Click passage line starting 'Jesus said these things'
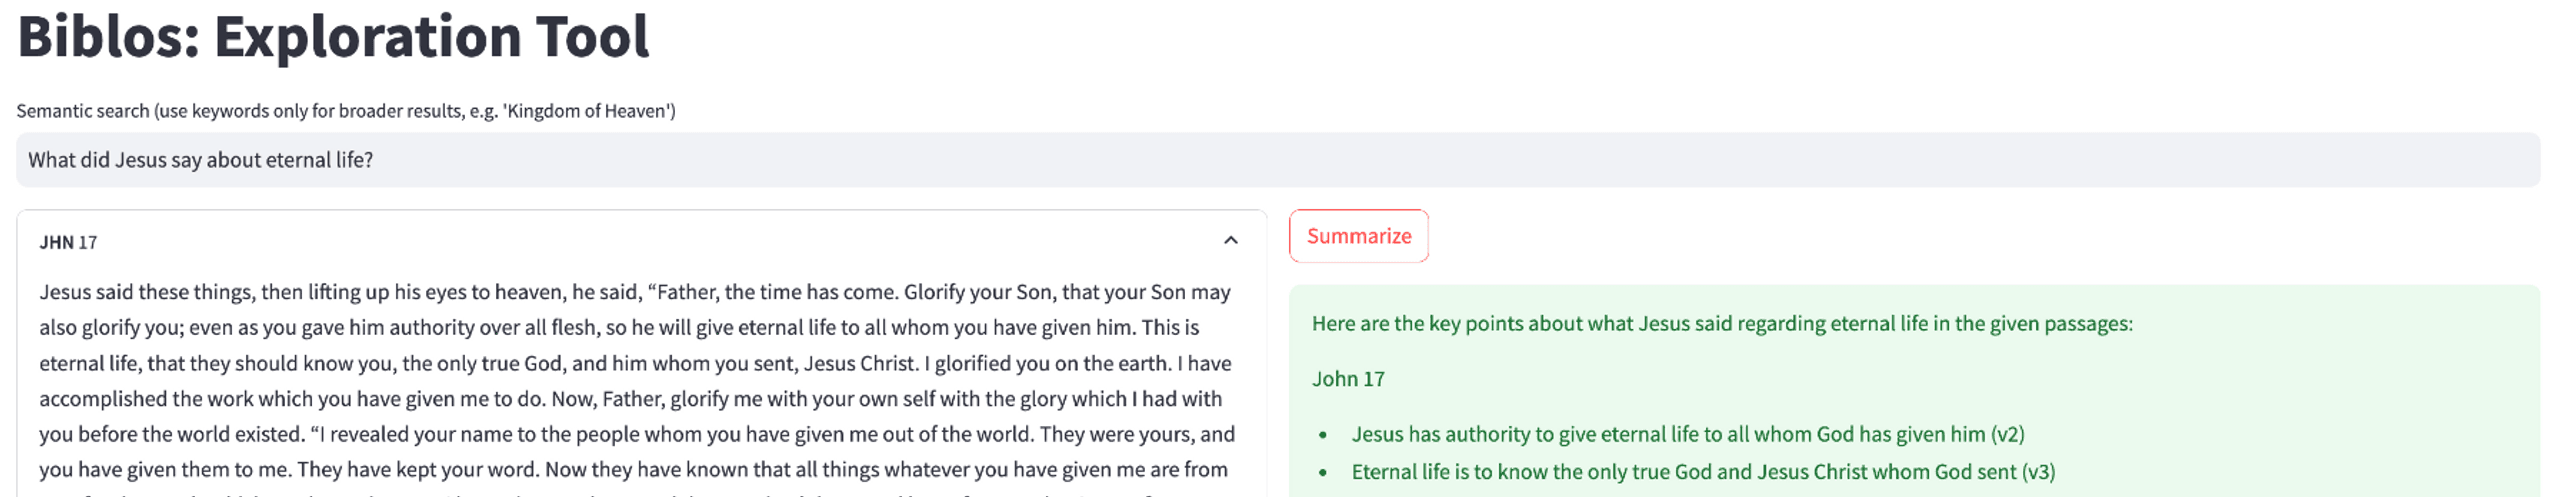The height and width of the screenshot is (497, 2560). tap(635, 292)
